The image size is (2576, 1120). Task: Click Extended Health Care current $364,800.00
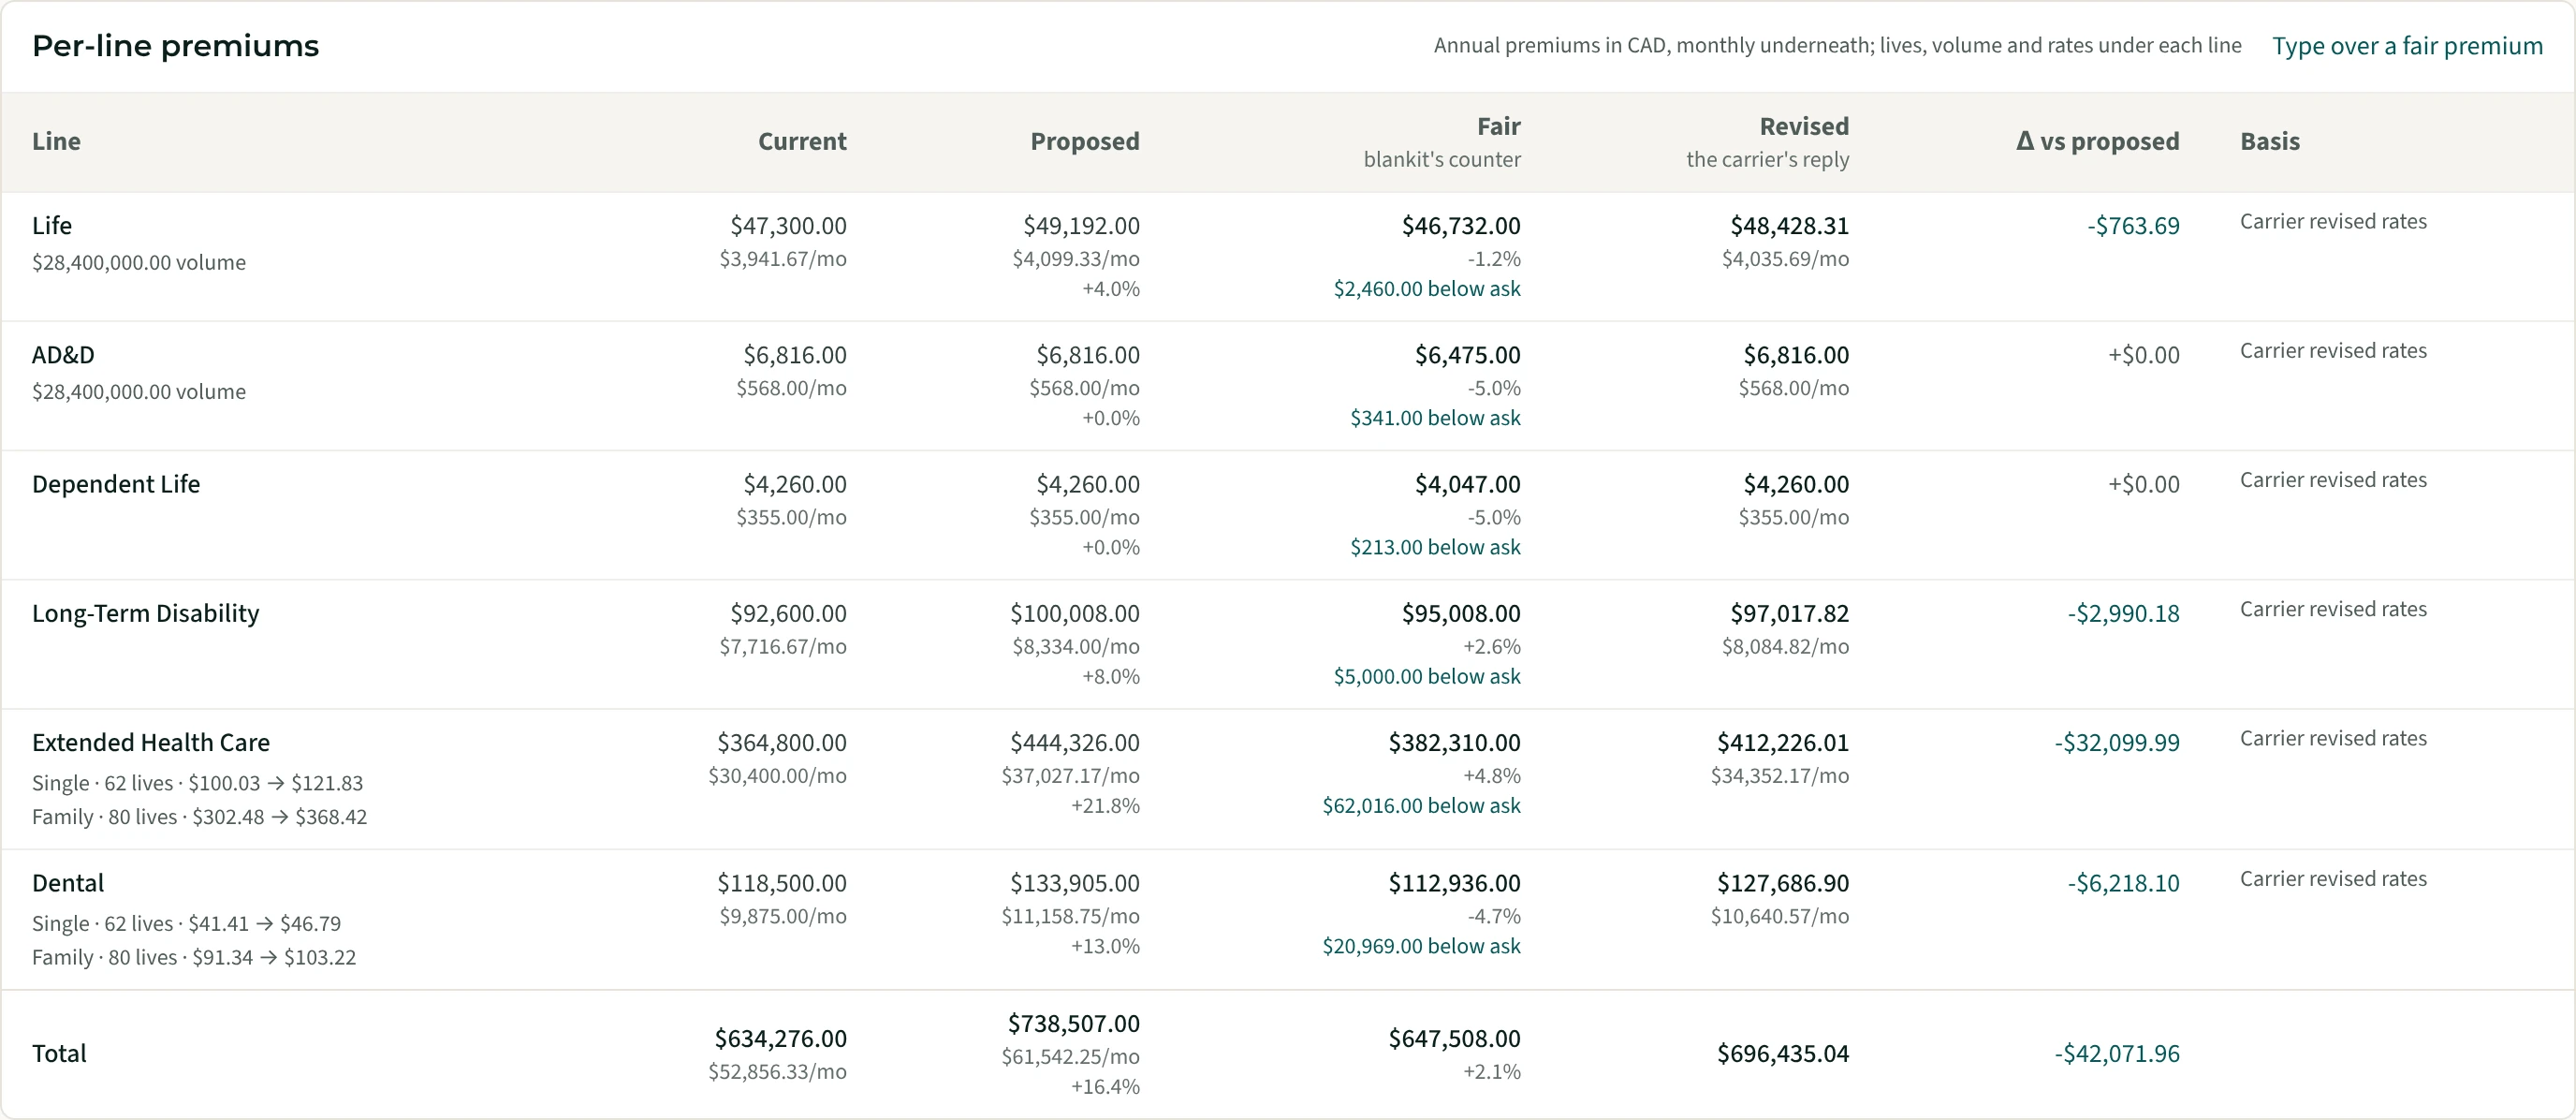pos(782,742)
